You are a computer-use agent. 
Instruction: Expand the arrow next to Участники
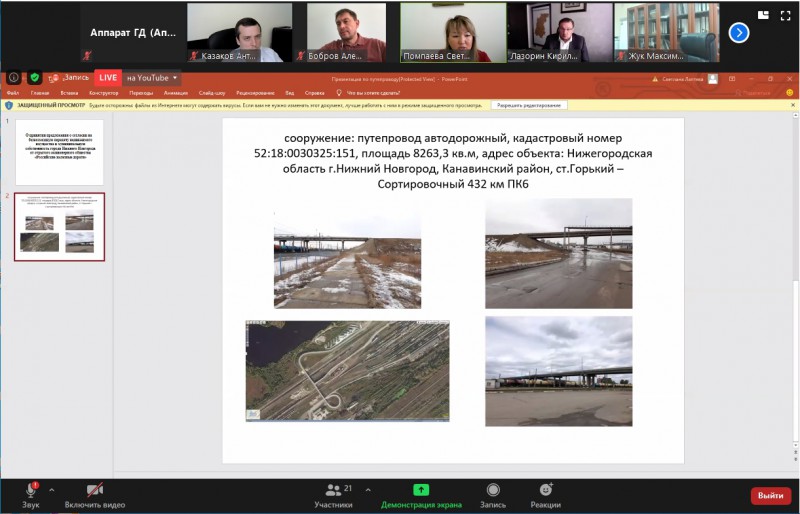pos(368,490)
